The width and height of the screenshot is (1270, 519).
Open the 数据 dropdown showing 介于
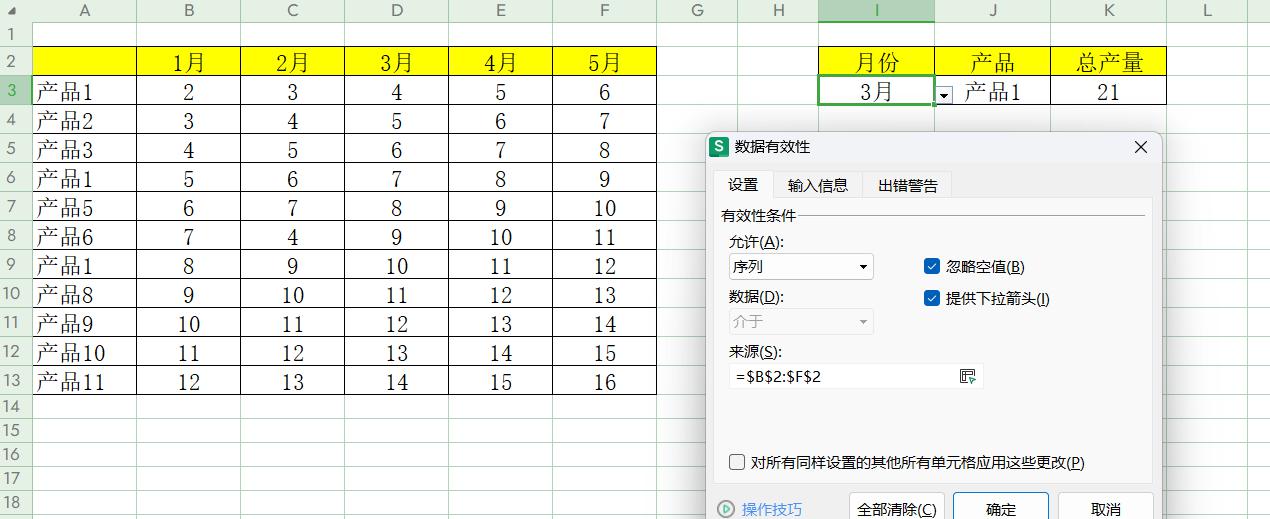(x=801, y=321)
